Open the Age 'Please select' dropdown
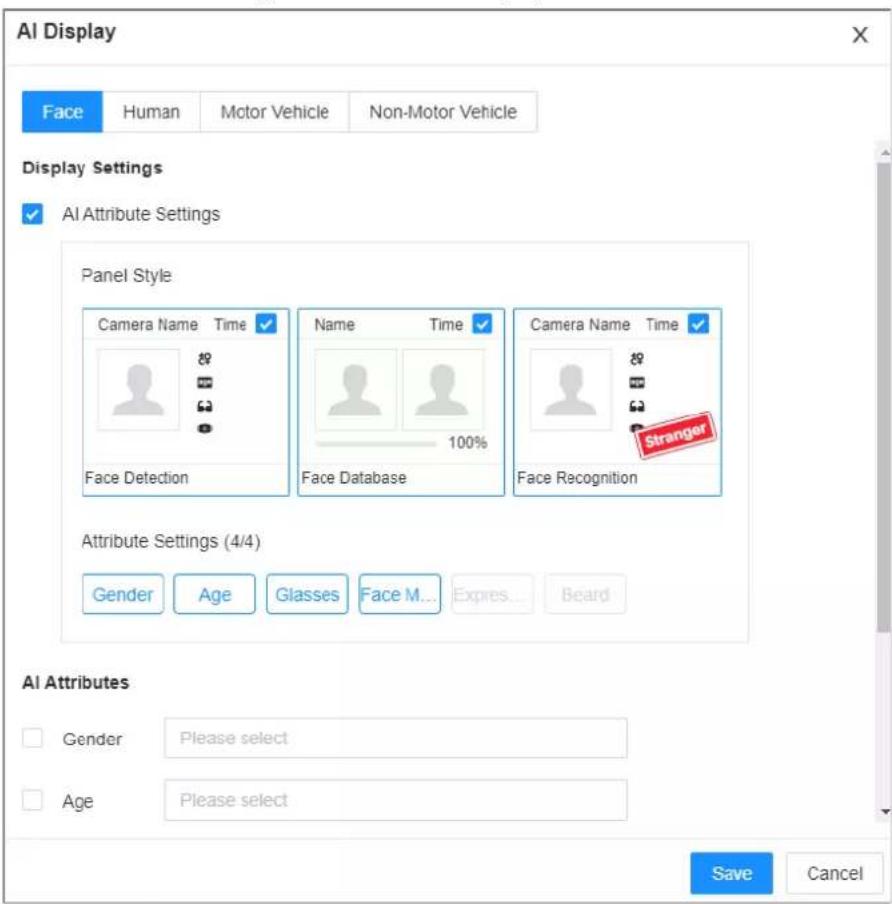This screenshot has height=904, width=892. tap(396, 800)
